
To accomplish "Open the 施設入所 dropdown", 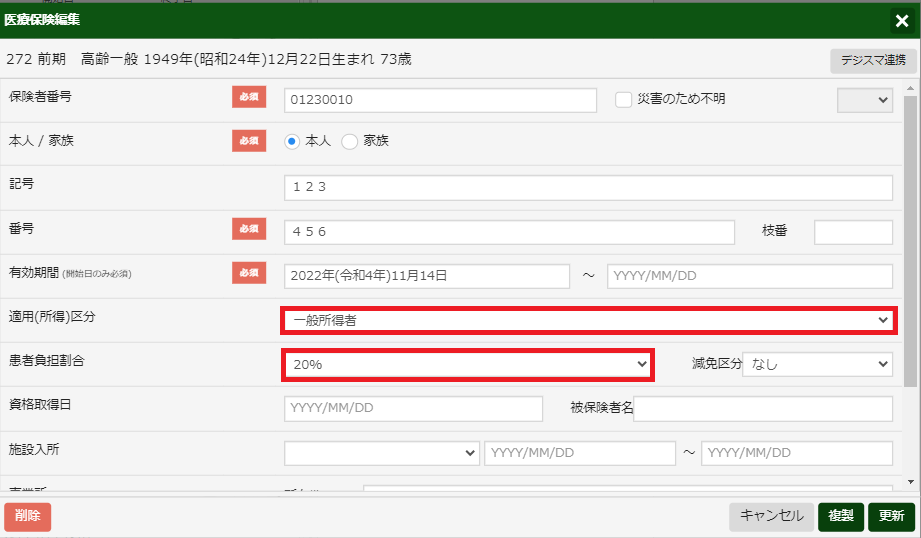I will [382, 453].
